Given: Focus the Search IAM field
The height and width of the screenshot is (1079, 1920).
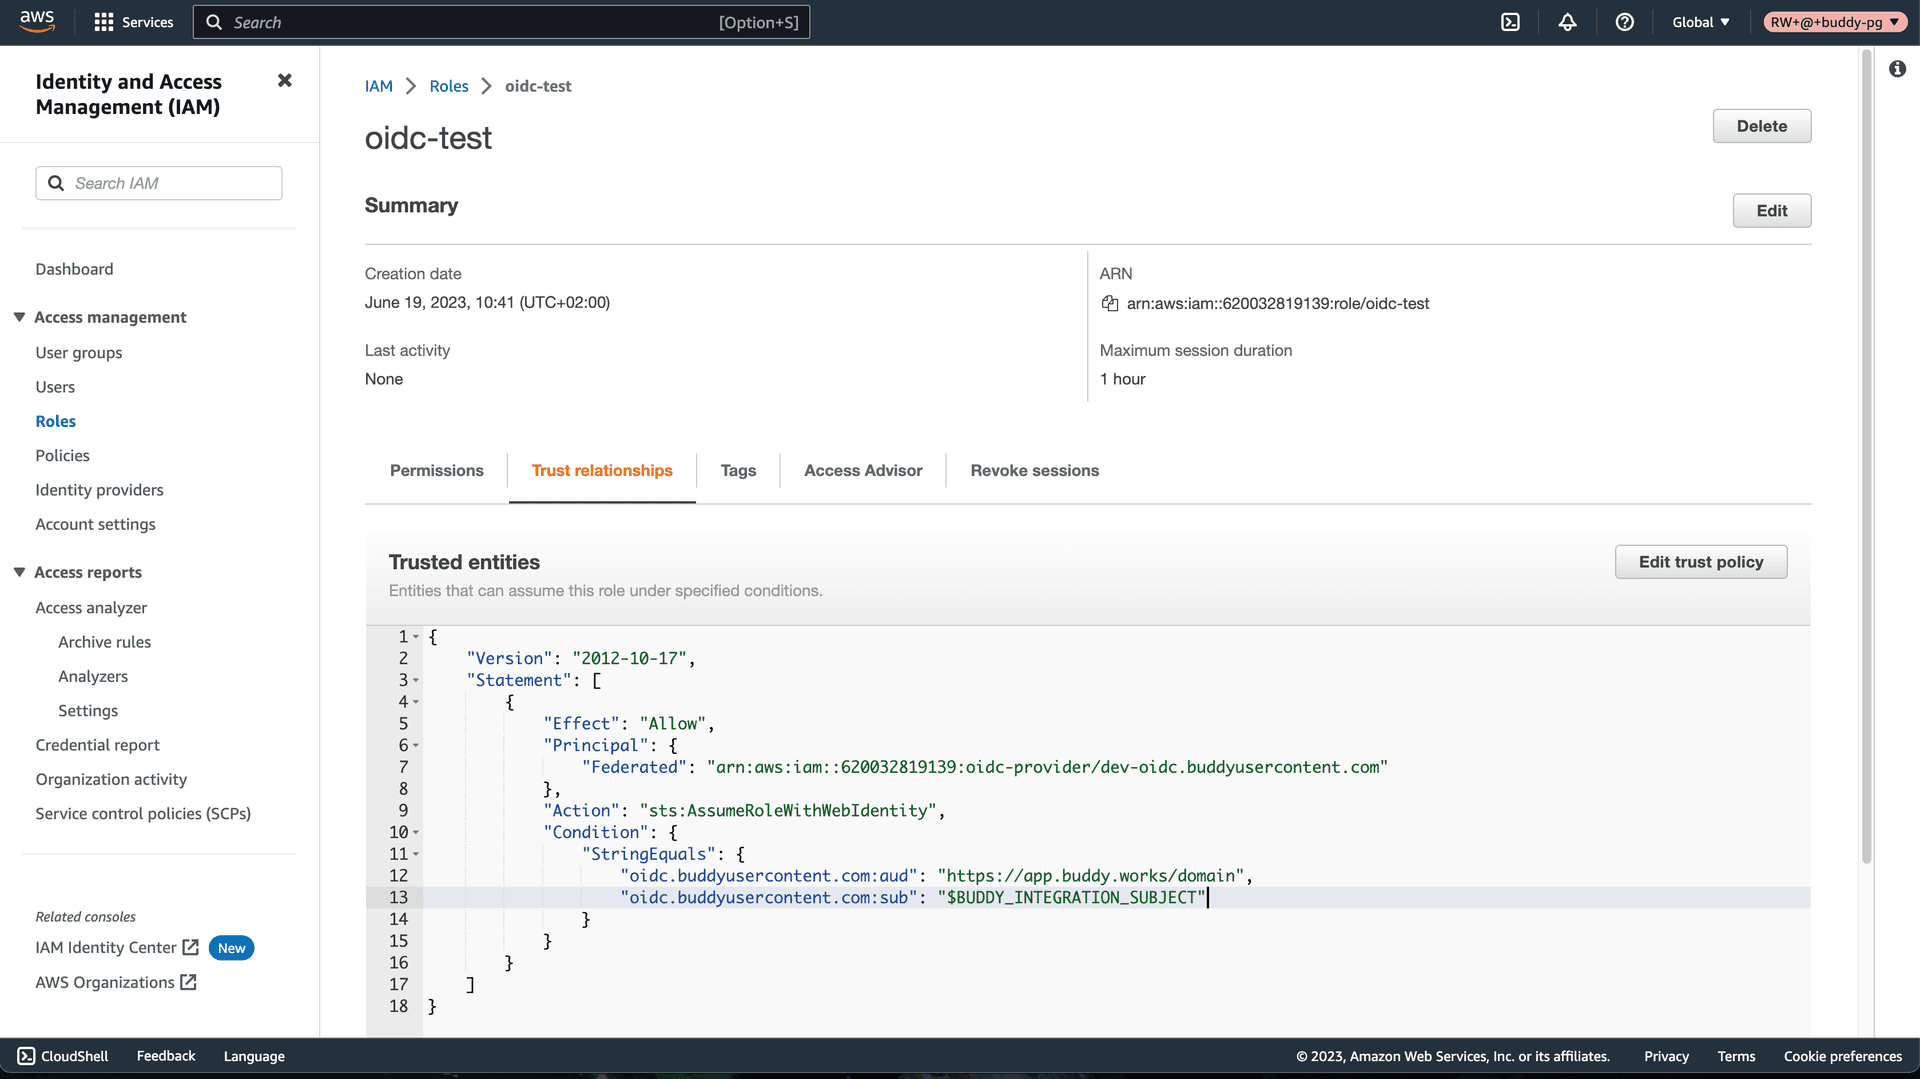Looking at the screenshot, I should [159, 183].
